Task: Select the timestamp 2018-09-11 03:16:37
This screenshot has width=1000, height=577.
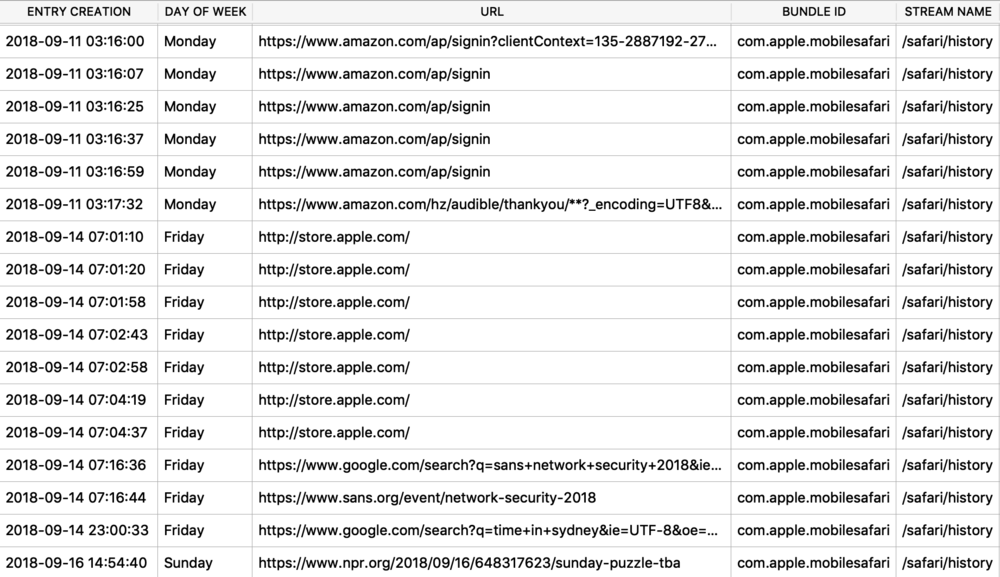Action: [x=75, y=139]
